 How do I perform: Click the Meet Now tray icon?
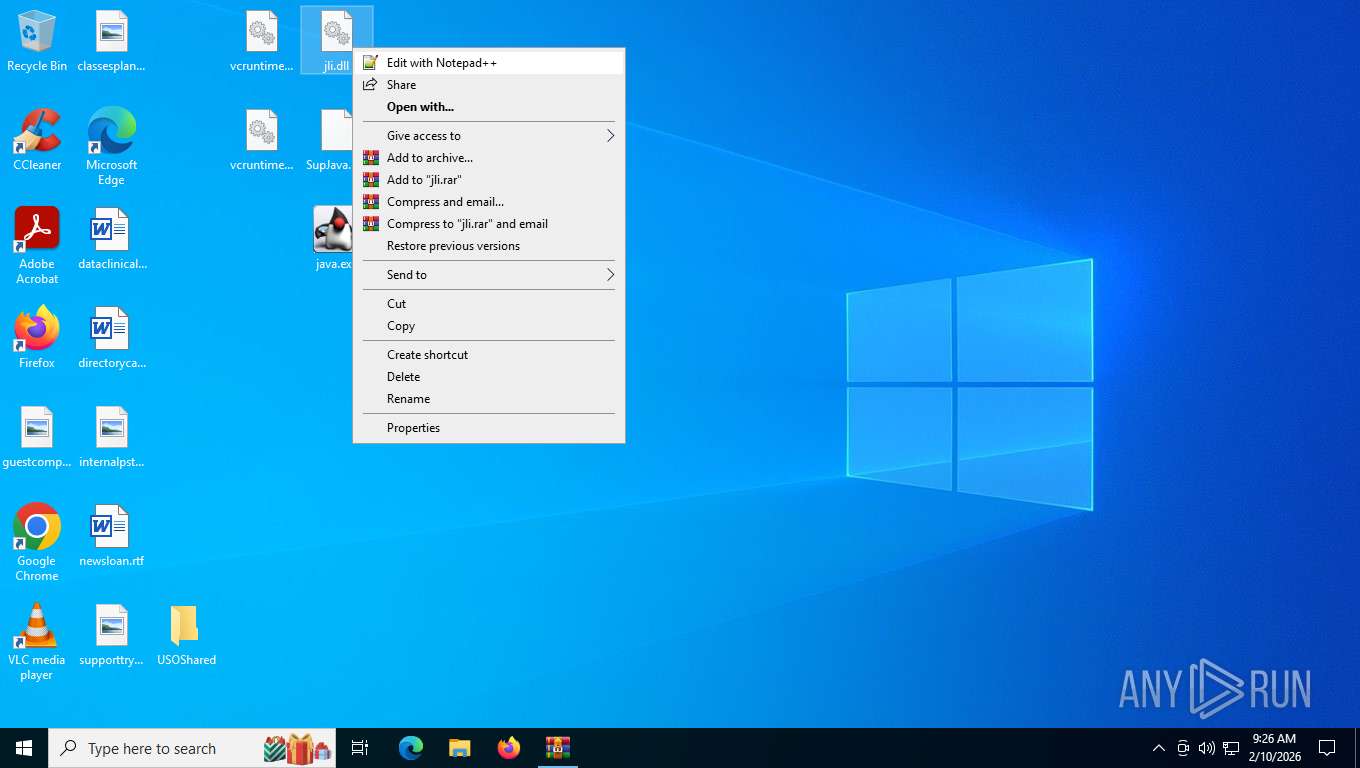pos(1183,748)
